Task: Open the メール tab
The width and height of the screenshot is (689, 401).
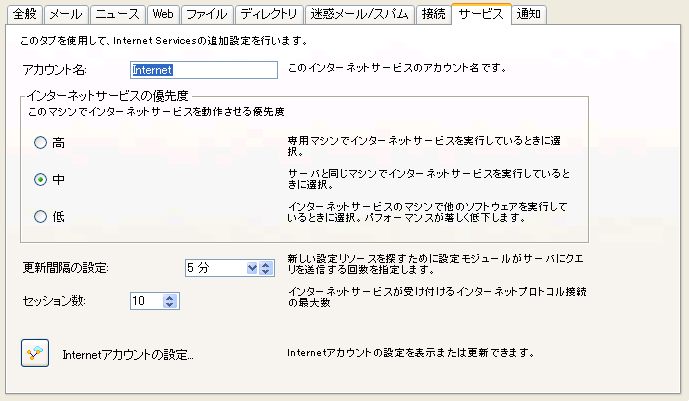Action: (x=67, y=14)
